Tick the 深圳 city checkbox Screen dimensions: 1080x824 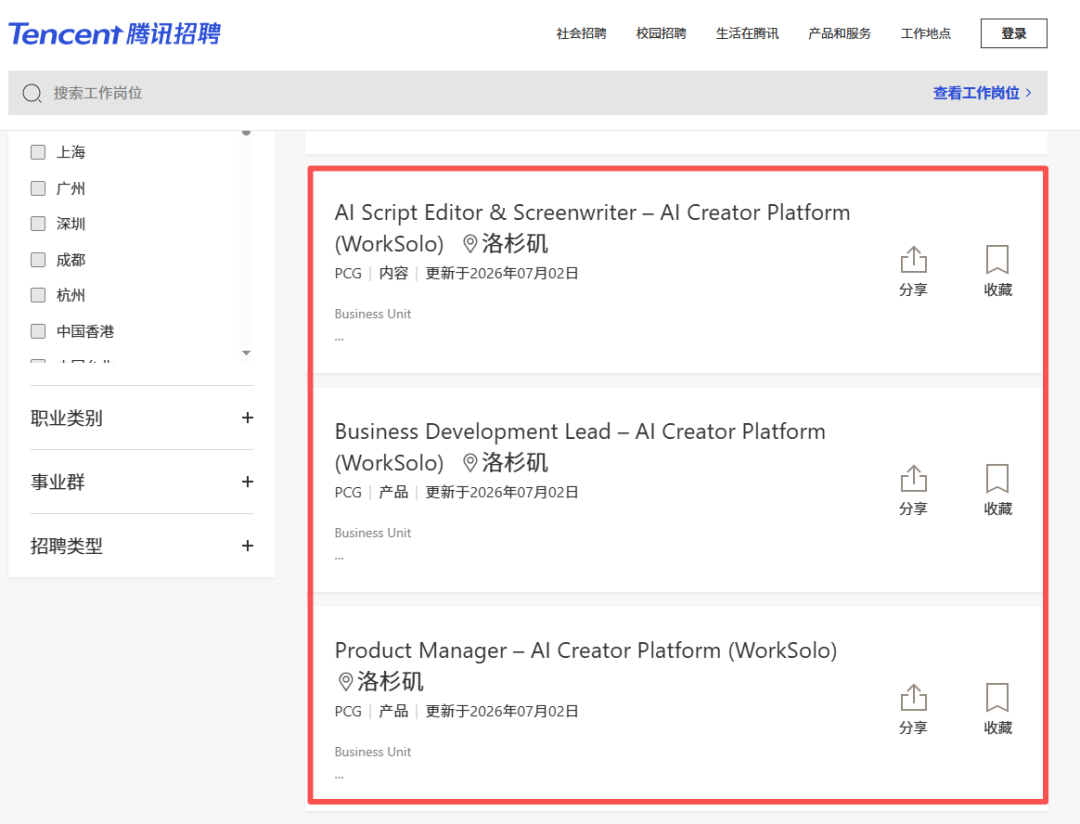(x=38, y=223)
